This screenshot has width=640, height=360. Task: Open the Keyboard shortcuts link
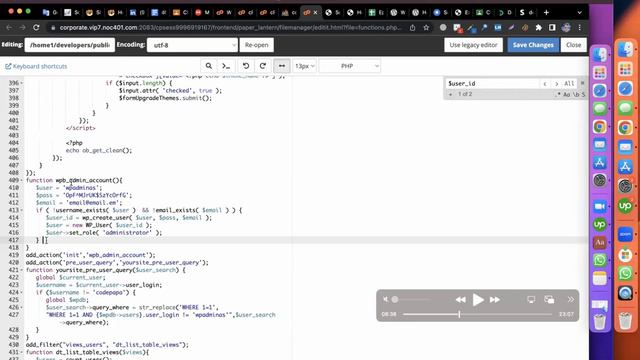pos(36,66)
